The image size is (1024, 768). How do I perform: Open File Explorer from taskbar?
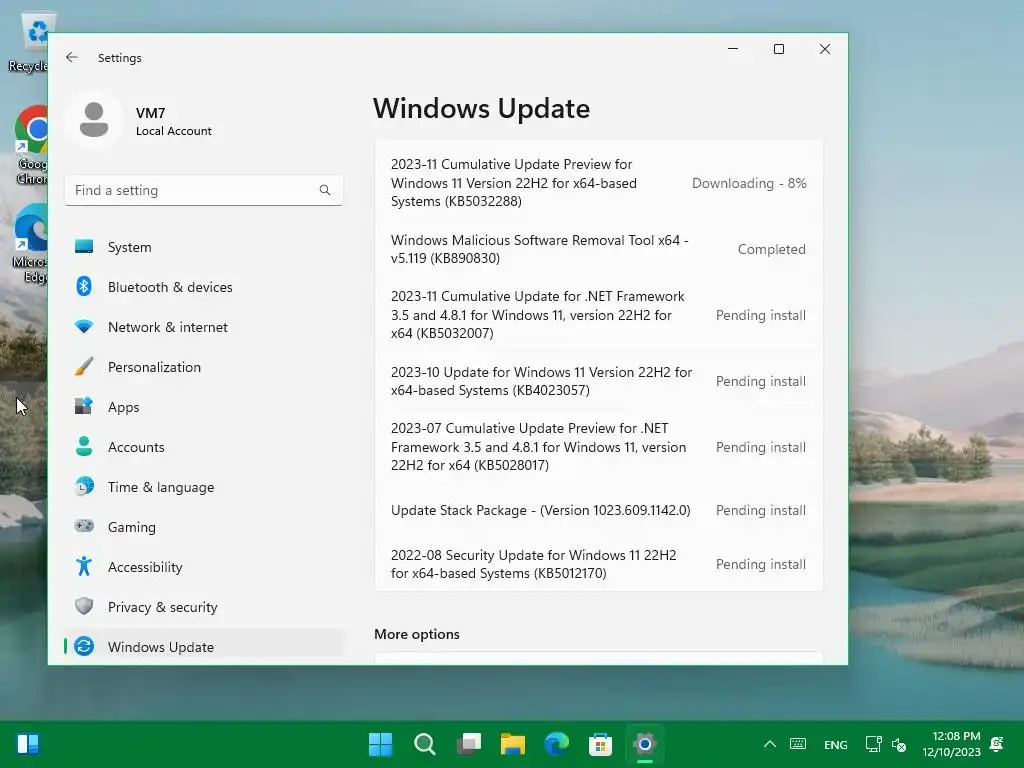(513, 744)
